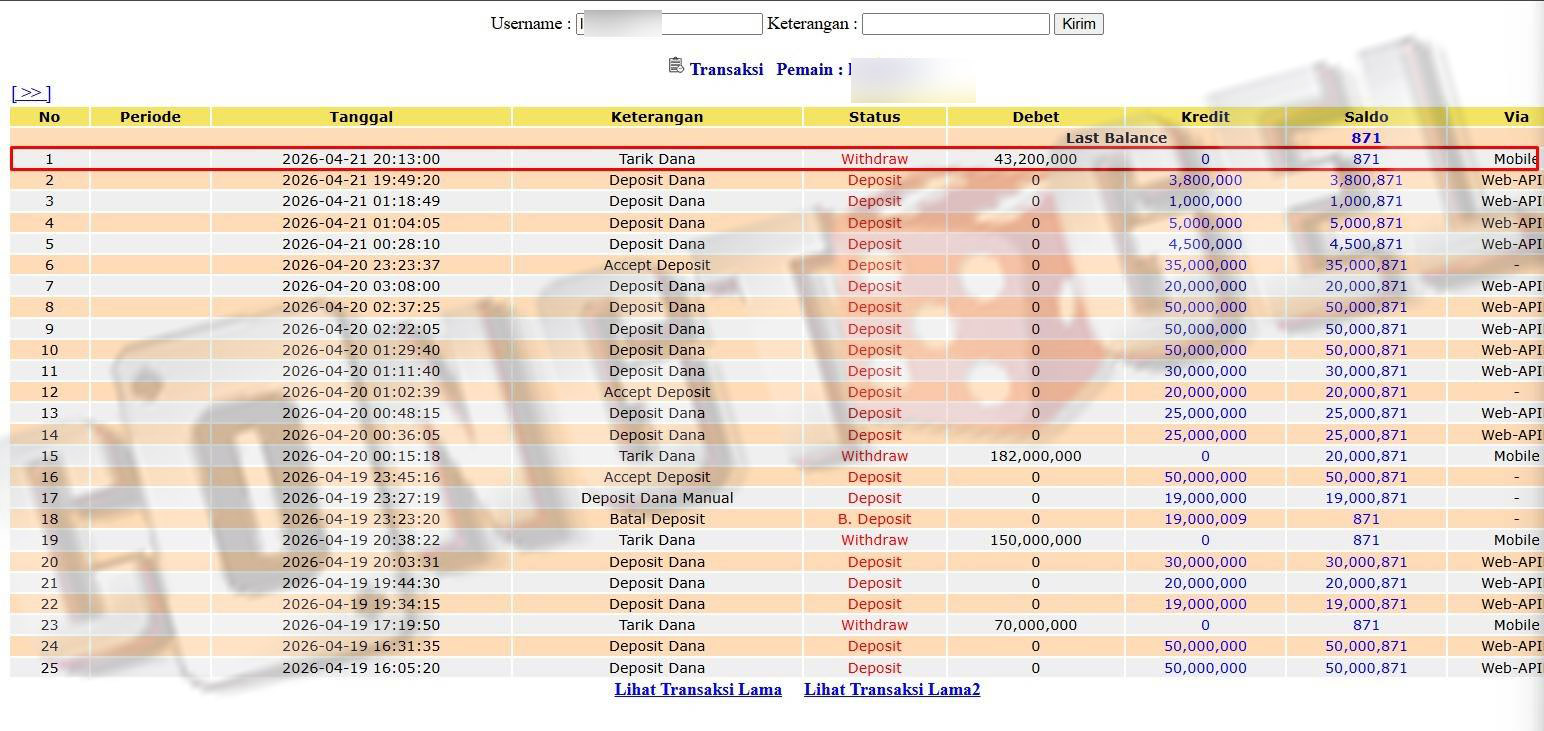The height and width of the screenshot is (731, 1544).
Task: Click the Status column header
Action: click(874, 117)
